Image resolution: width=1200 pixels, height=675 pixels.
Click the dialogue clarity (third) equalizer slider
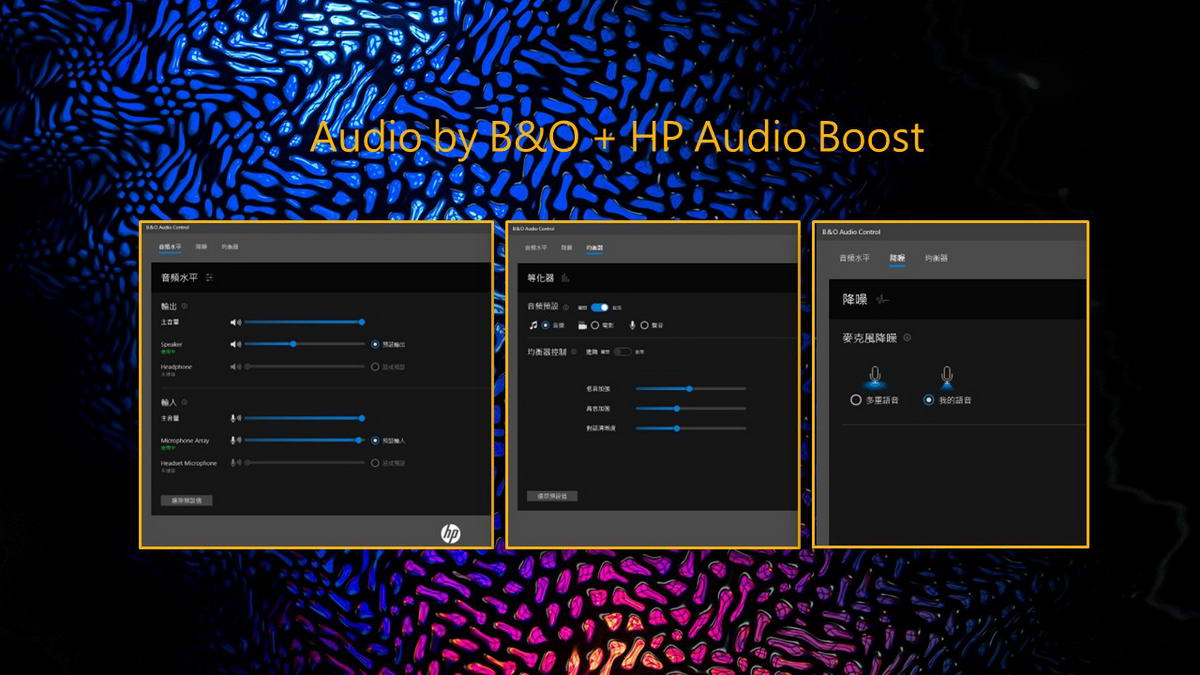(x=691, y=428)
